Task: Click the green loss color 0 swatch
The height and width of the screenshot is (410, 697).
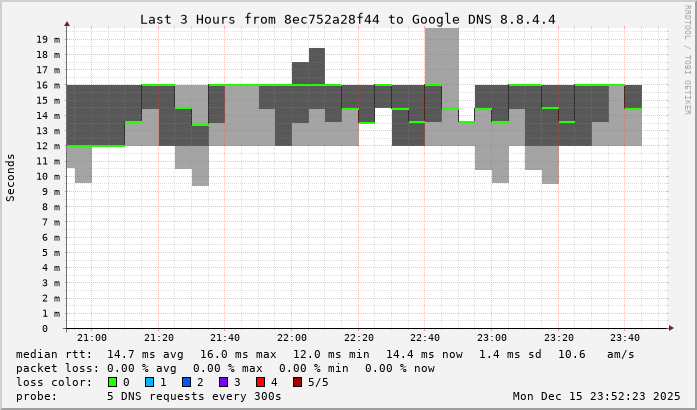Action: pyautogui.click(x=113, y=382)
